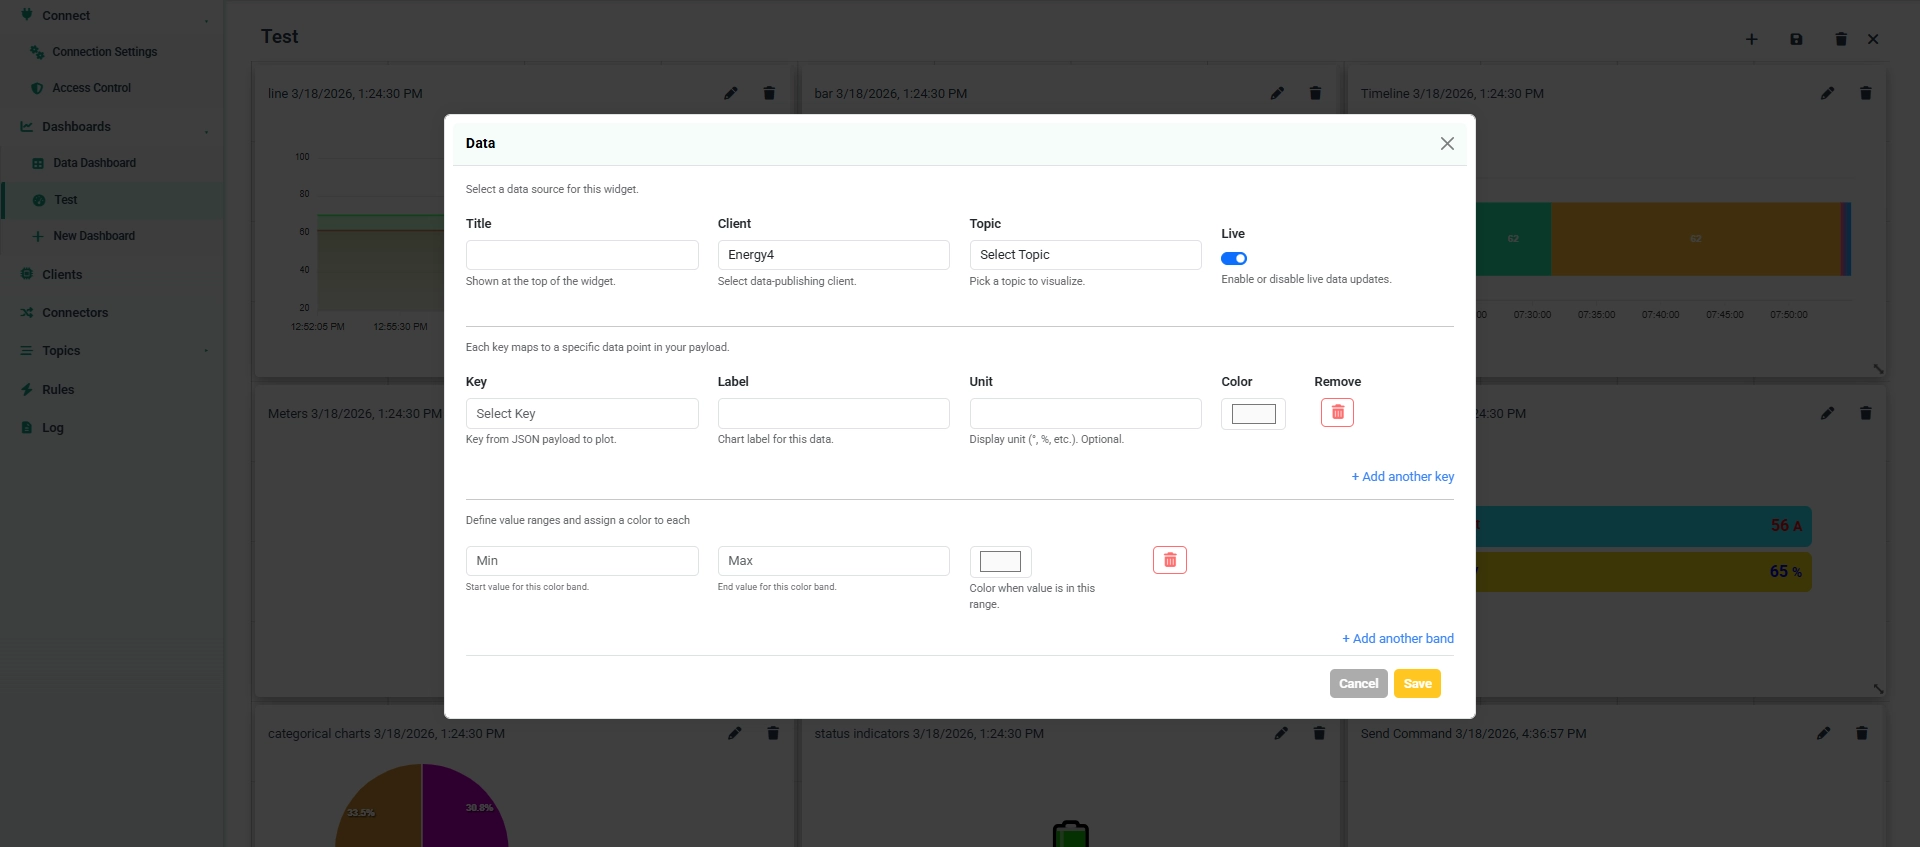This screenshot has width=1920, height=847.
Task: Click the Title input field
Action: pos(582,255)
